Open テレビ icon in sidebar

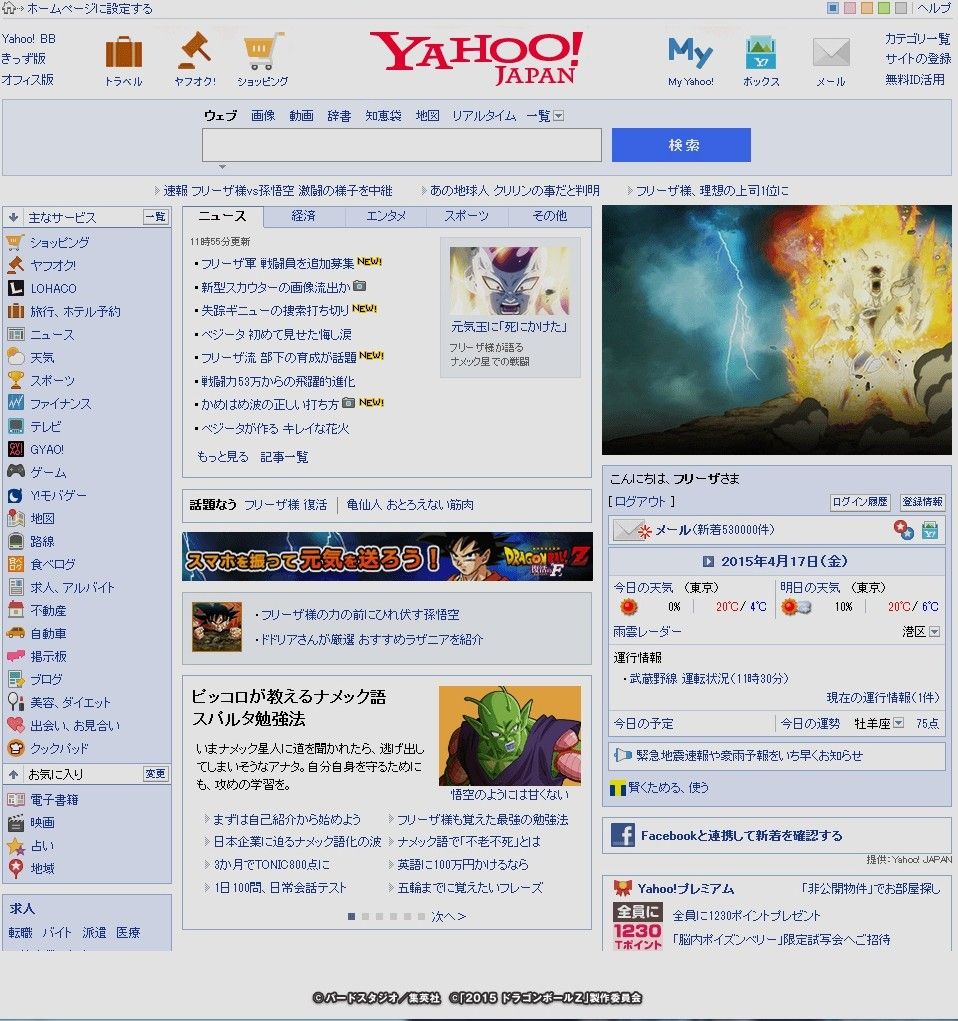tap(15, 426)
